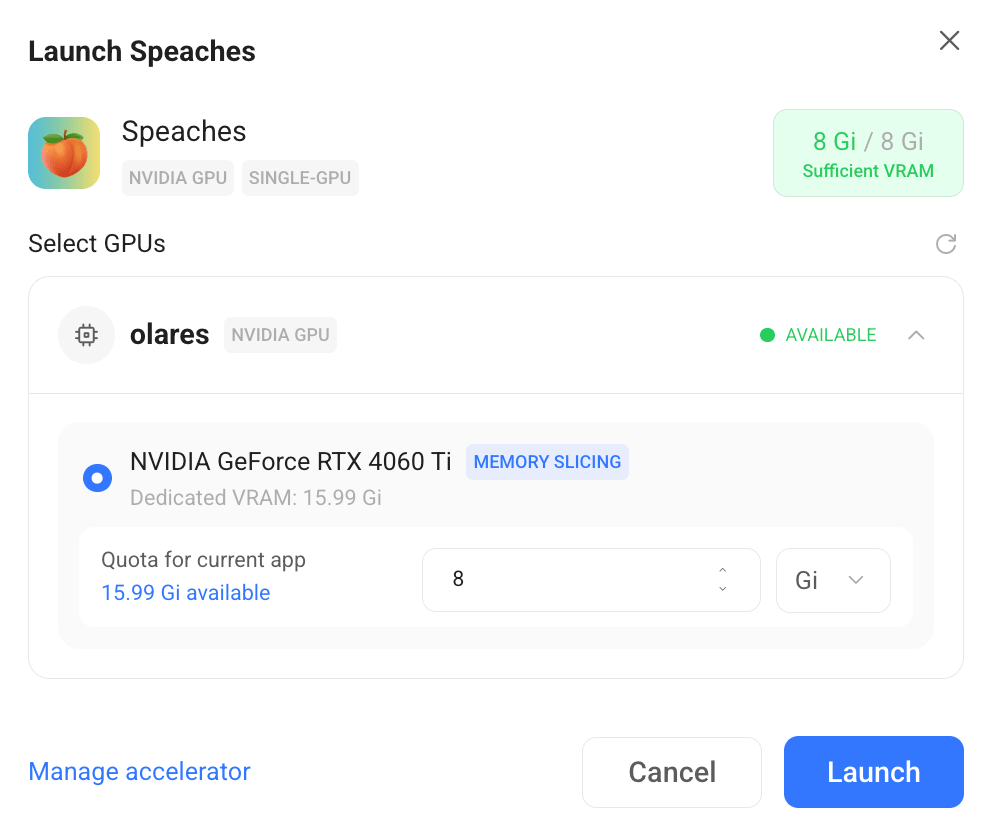Image resolution: width=992 pixels, height=836 pixels.
Task: Click the NVIDIA GPU tag under Speaches
Action: tap(178, 178)
